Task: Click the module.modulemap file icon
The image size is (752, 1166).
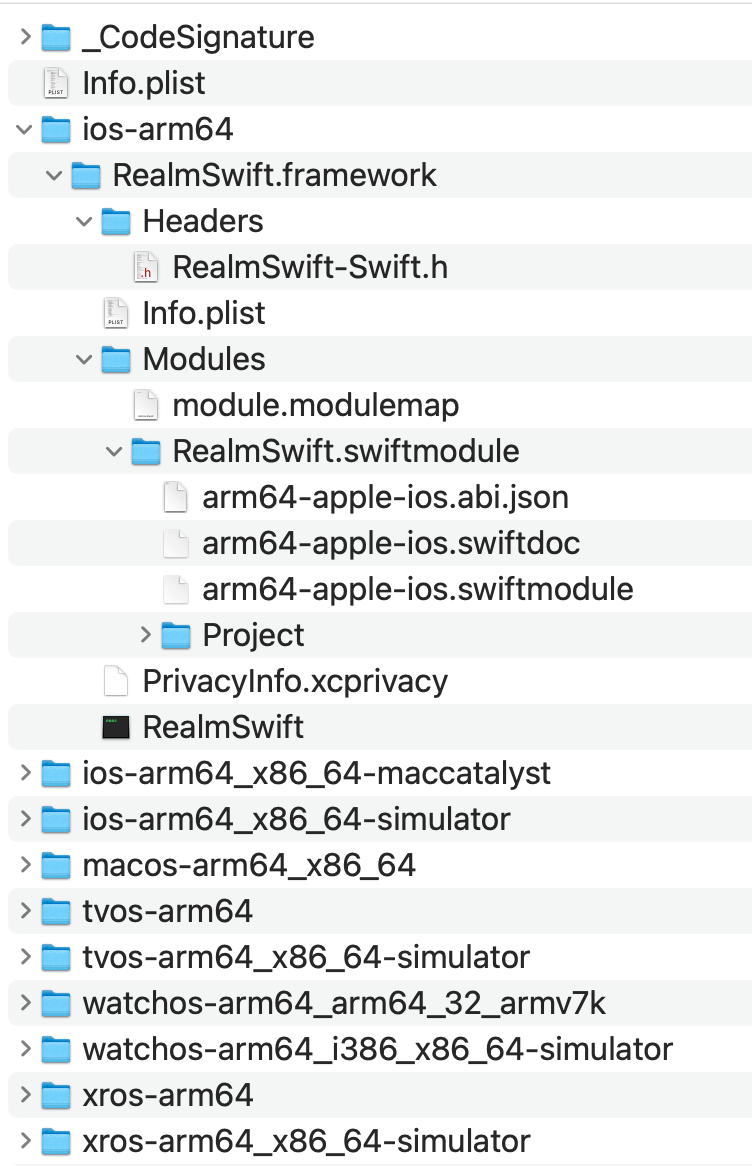Action: click(x=146, y=405)
